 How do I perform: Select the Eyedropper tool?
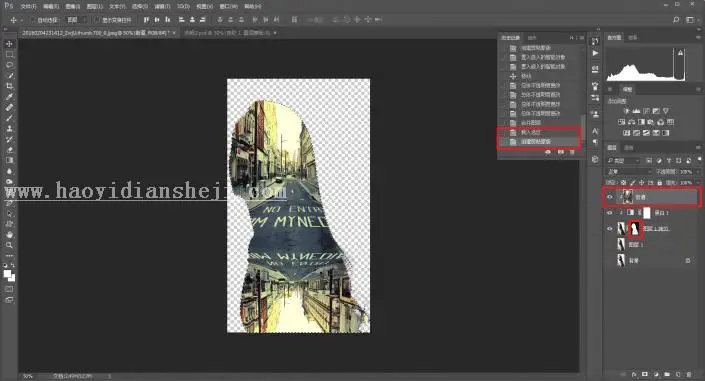[x=9, y=97]
